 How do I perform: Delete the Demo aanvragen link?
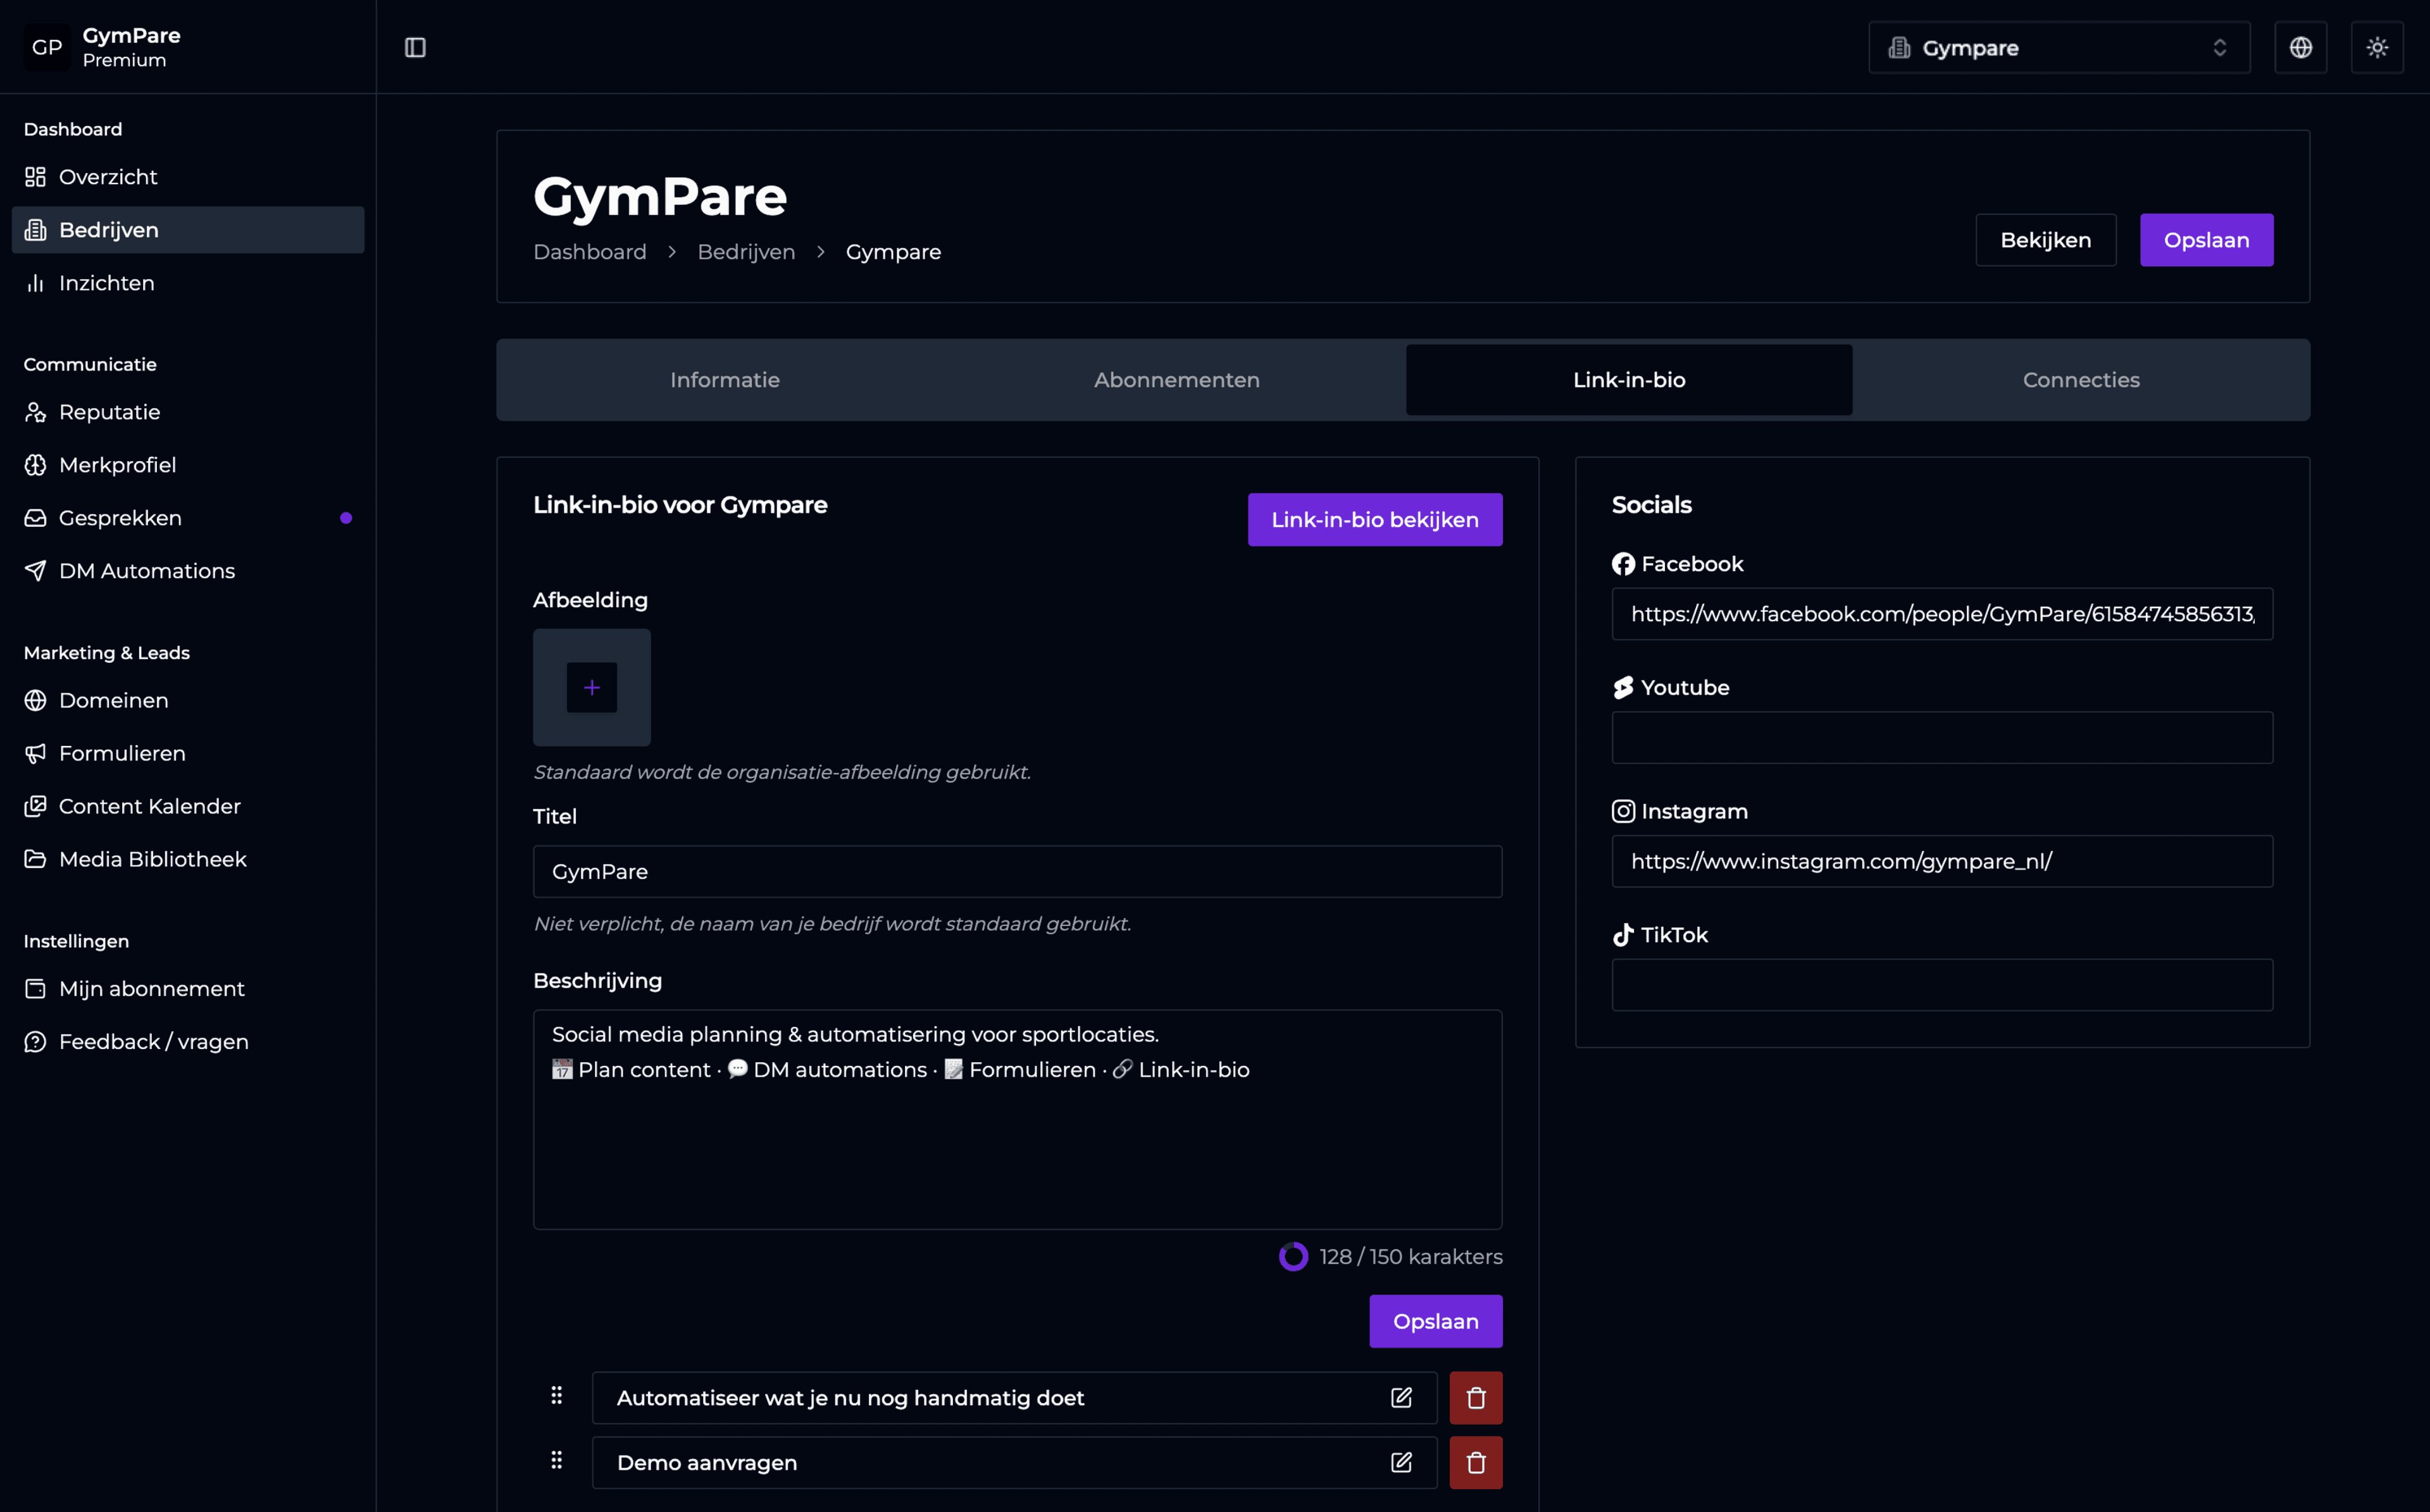(x=1476, y=1463)
